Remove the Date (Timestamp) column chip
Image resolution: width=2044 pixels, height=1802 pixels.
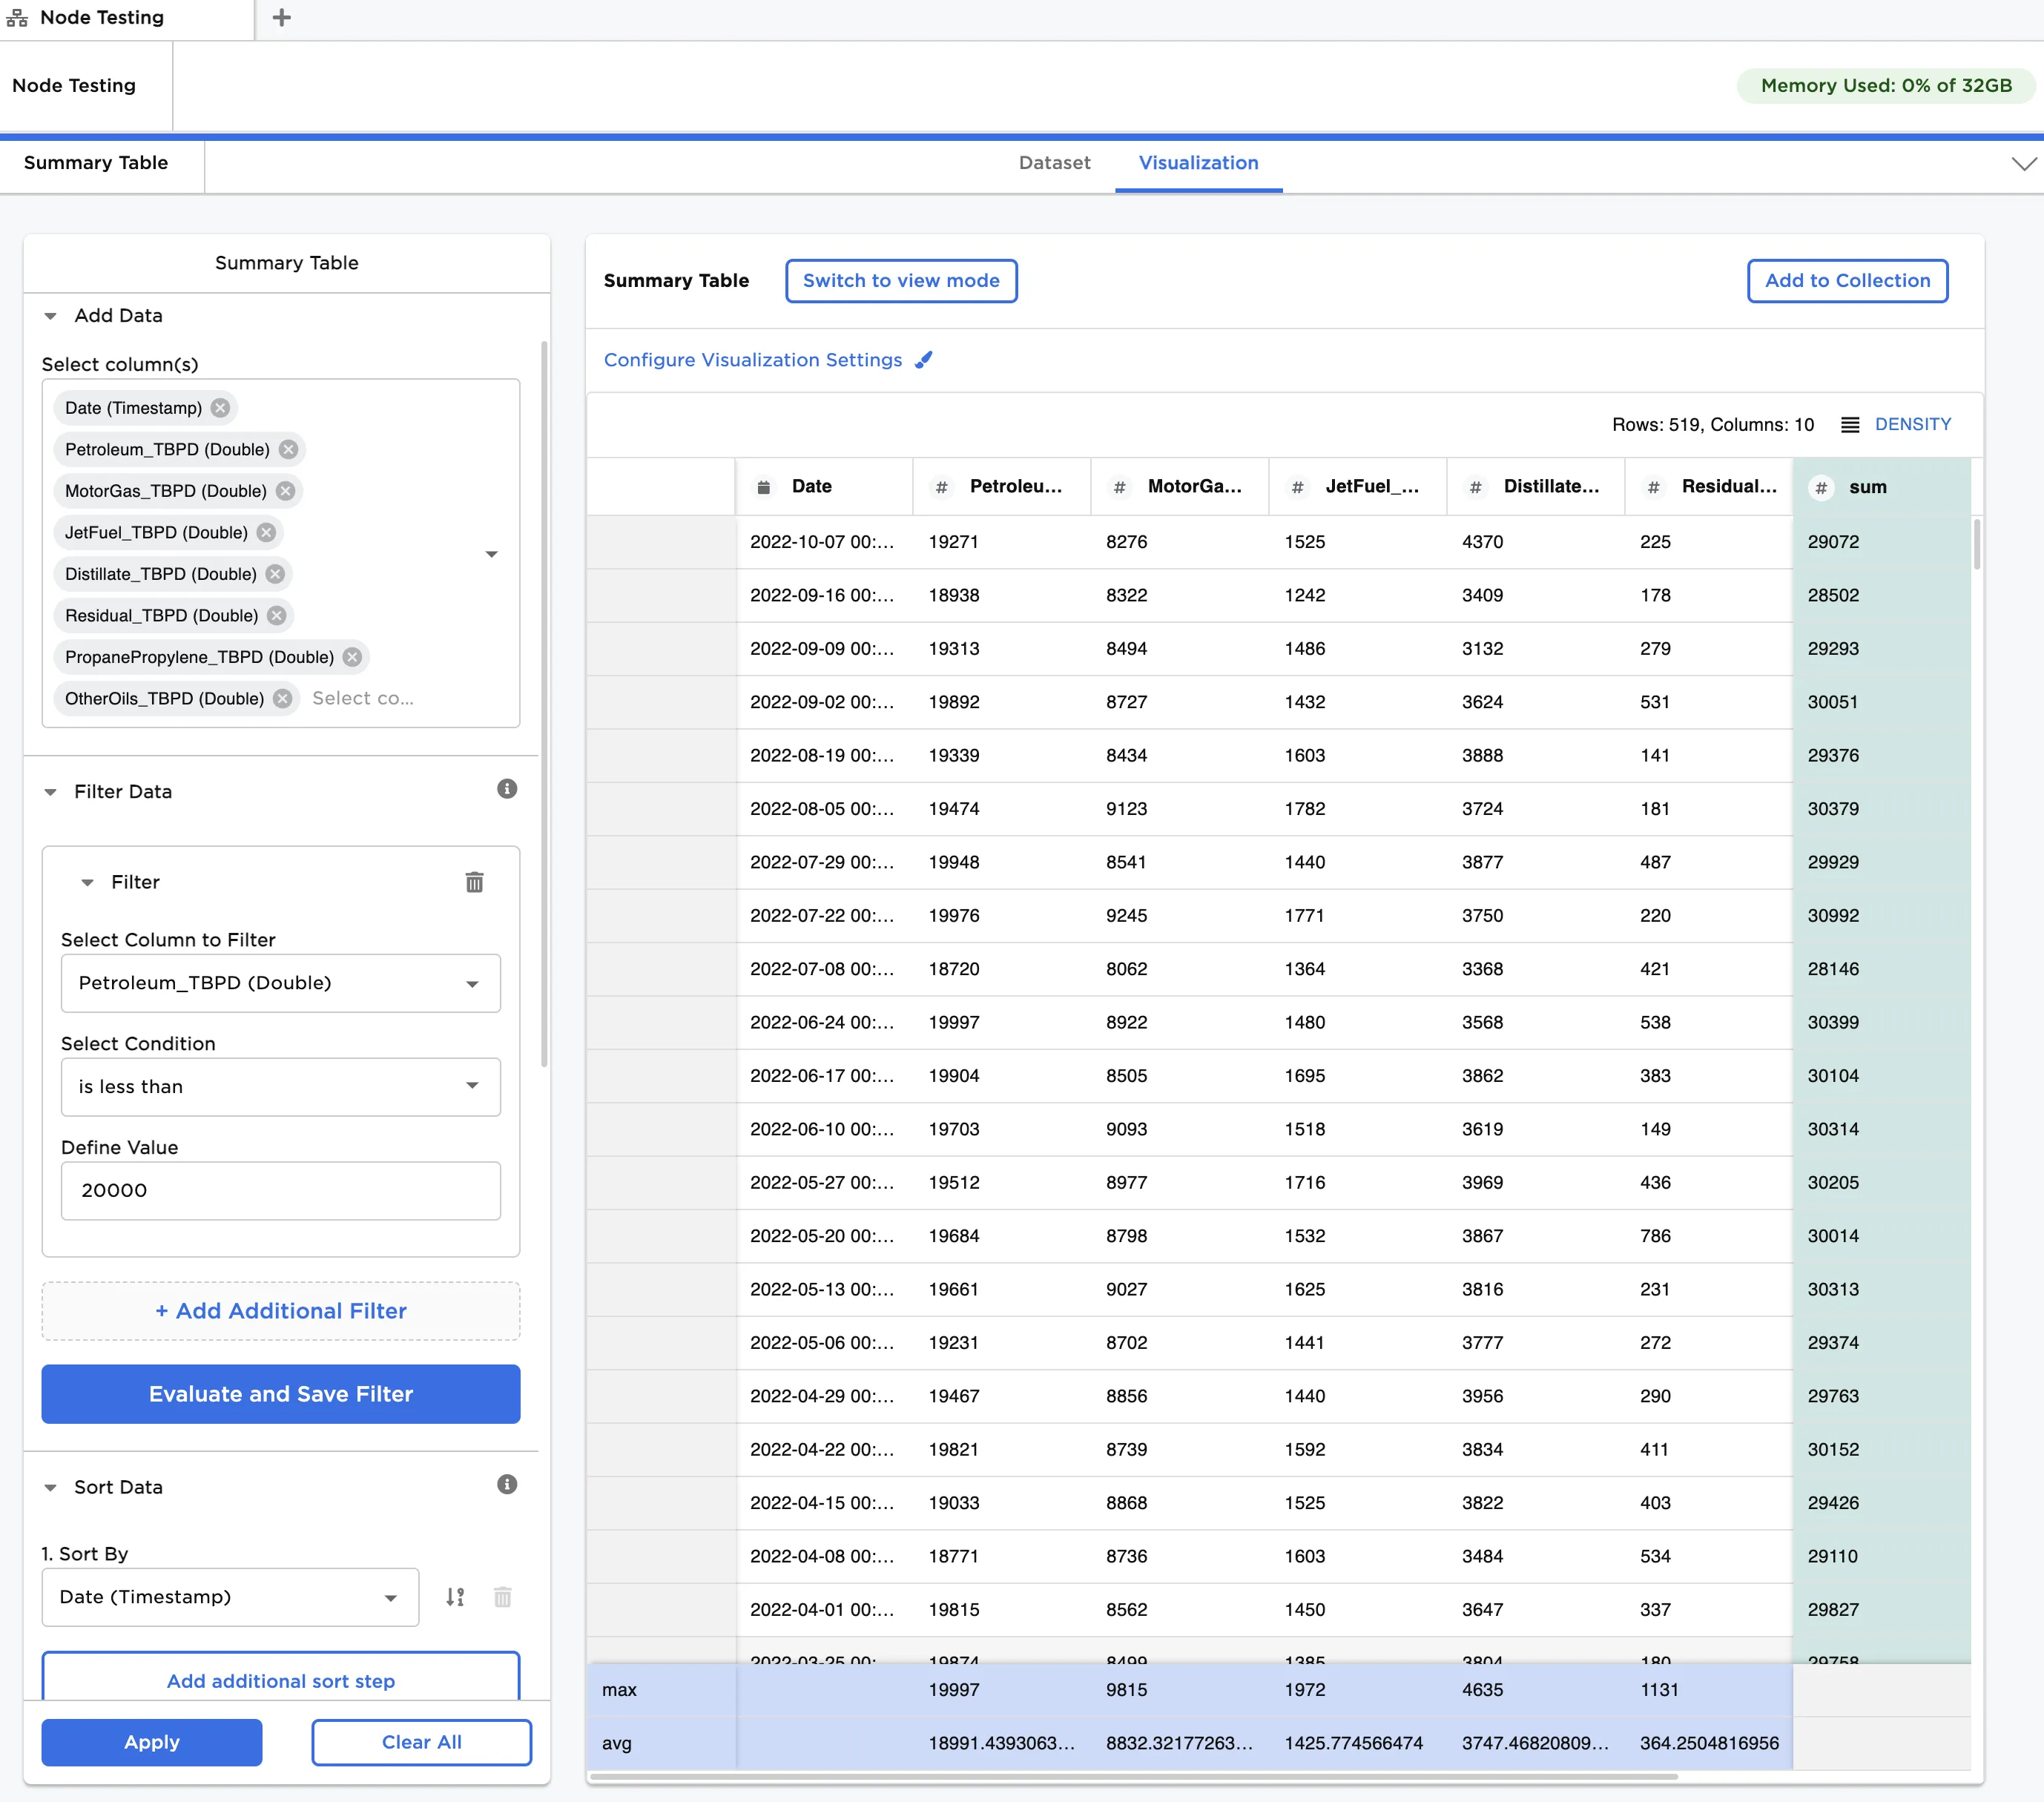pos(220,408)
